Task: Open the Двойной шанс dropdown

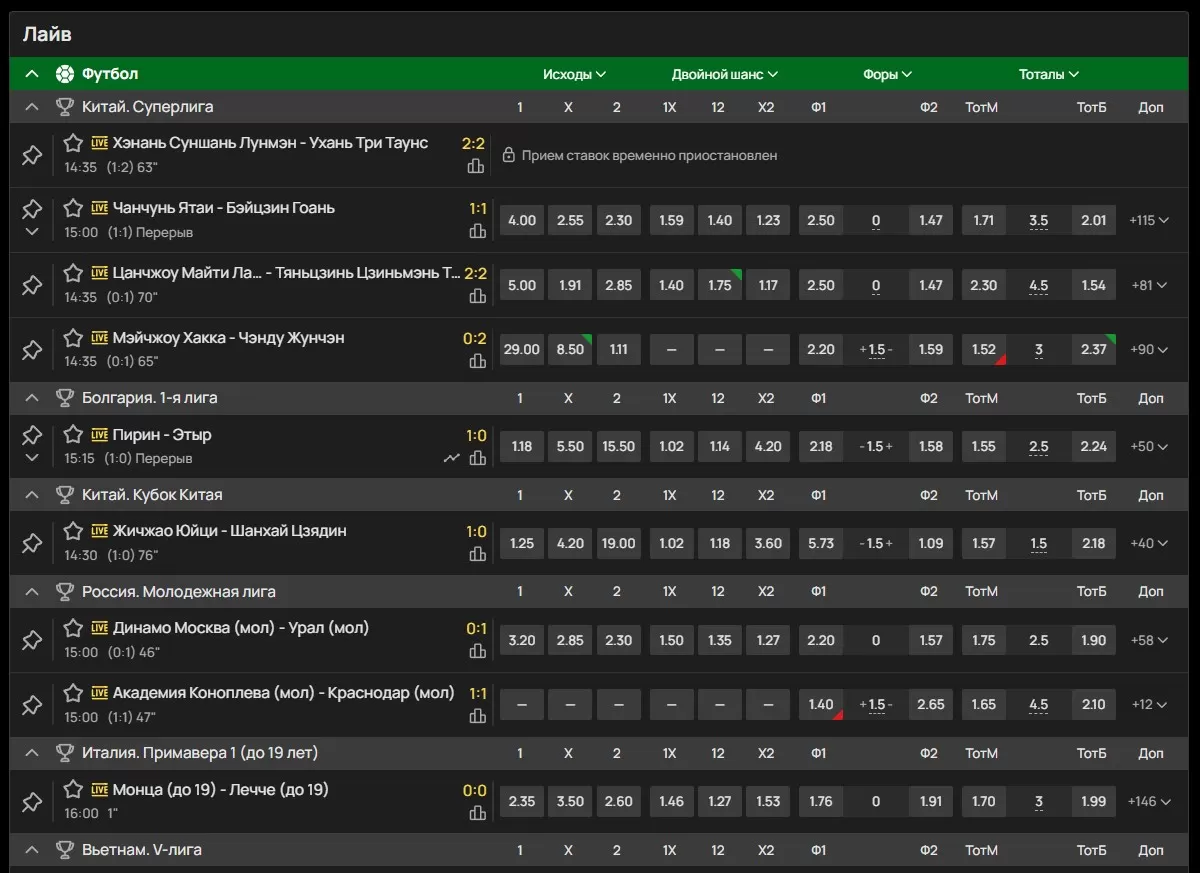Action: [724, 74]
